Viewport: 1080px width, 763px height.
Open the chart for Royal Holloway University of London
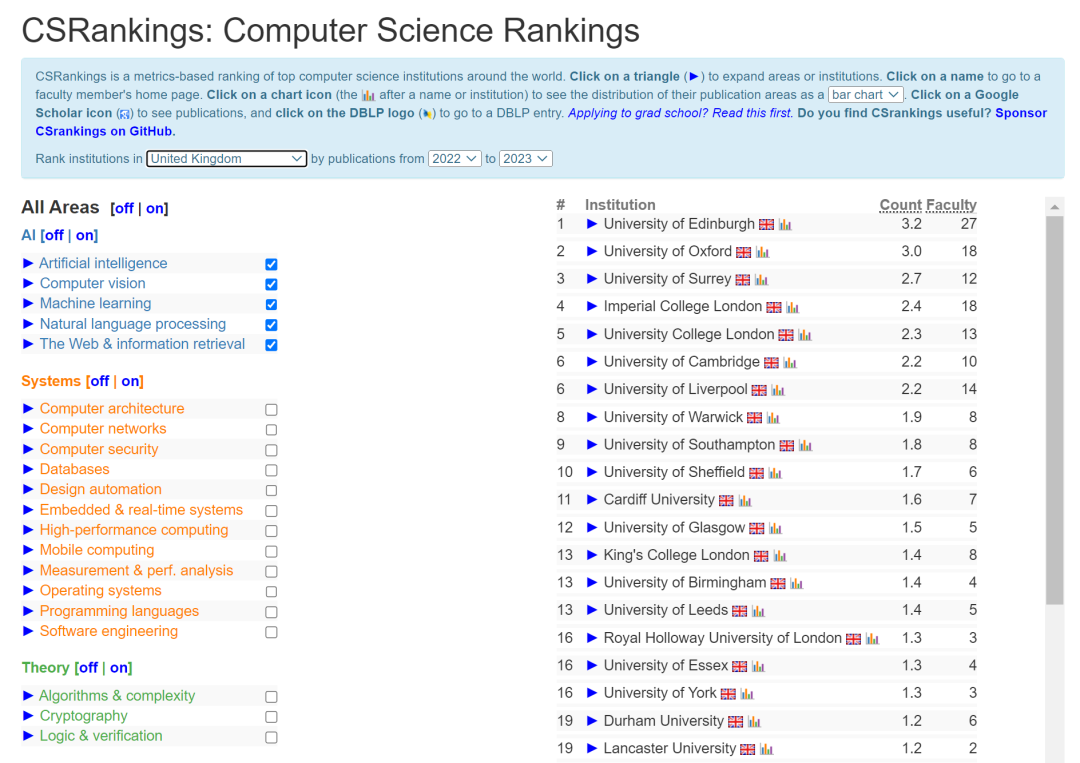click(872, 638)
